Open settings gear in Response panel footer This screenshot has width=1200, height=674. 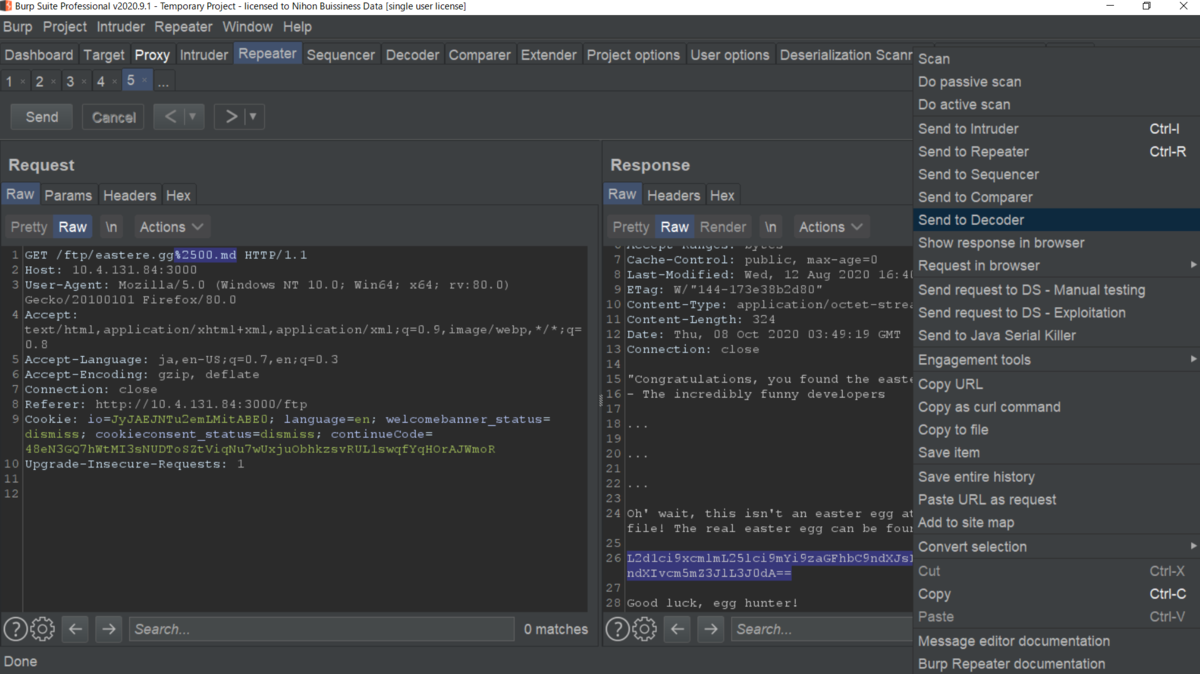point(644,629)
